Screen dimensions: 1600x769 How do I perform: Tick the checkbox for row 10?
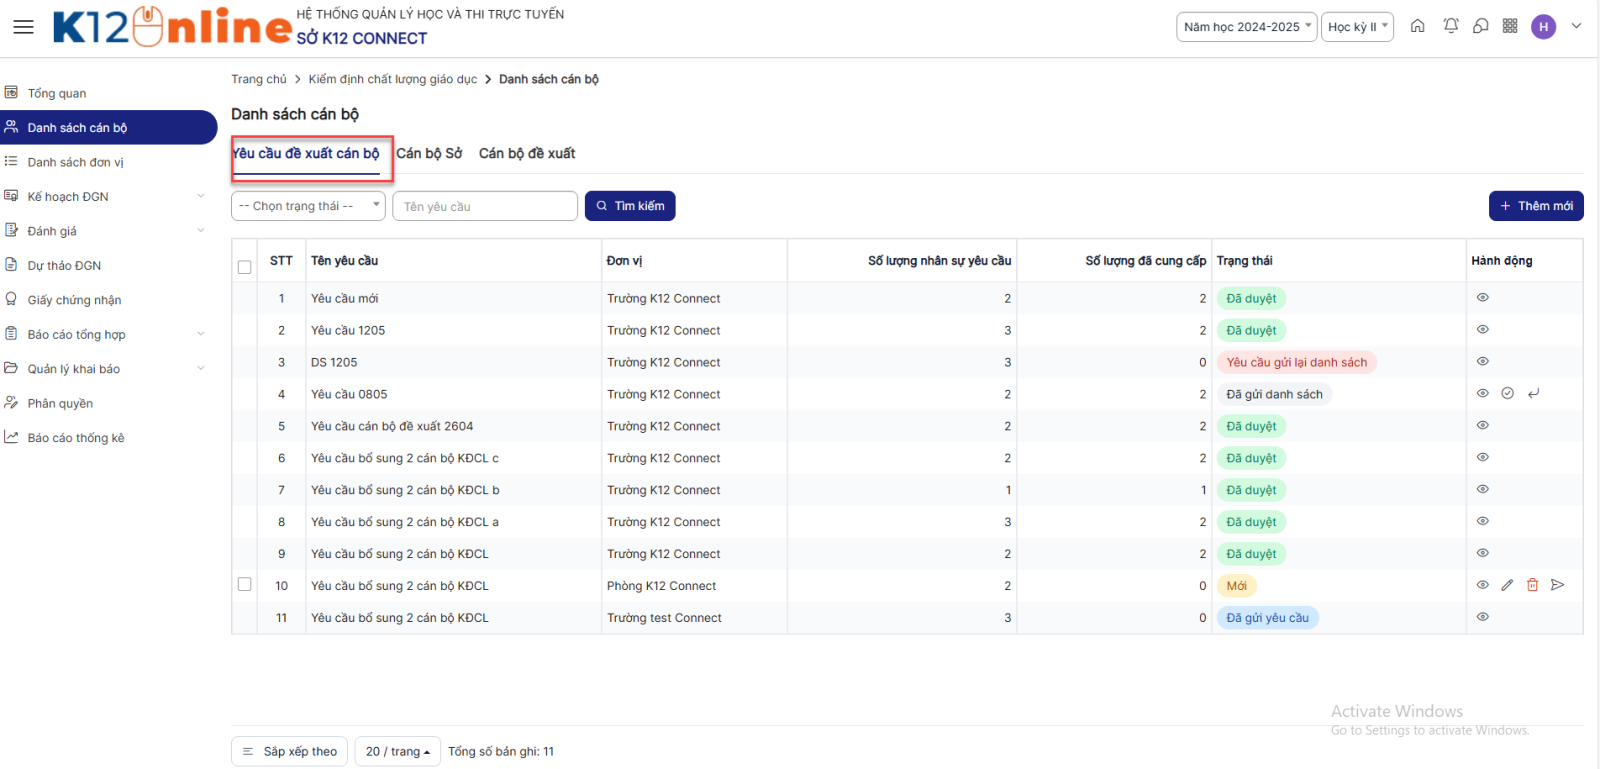pyautogui.click(x=244, y=584)
